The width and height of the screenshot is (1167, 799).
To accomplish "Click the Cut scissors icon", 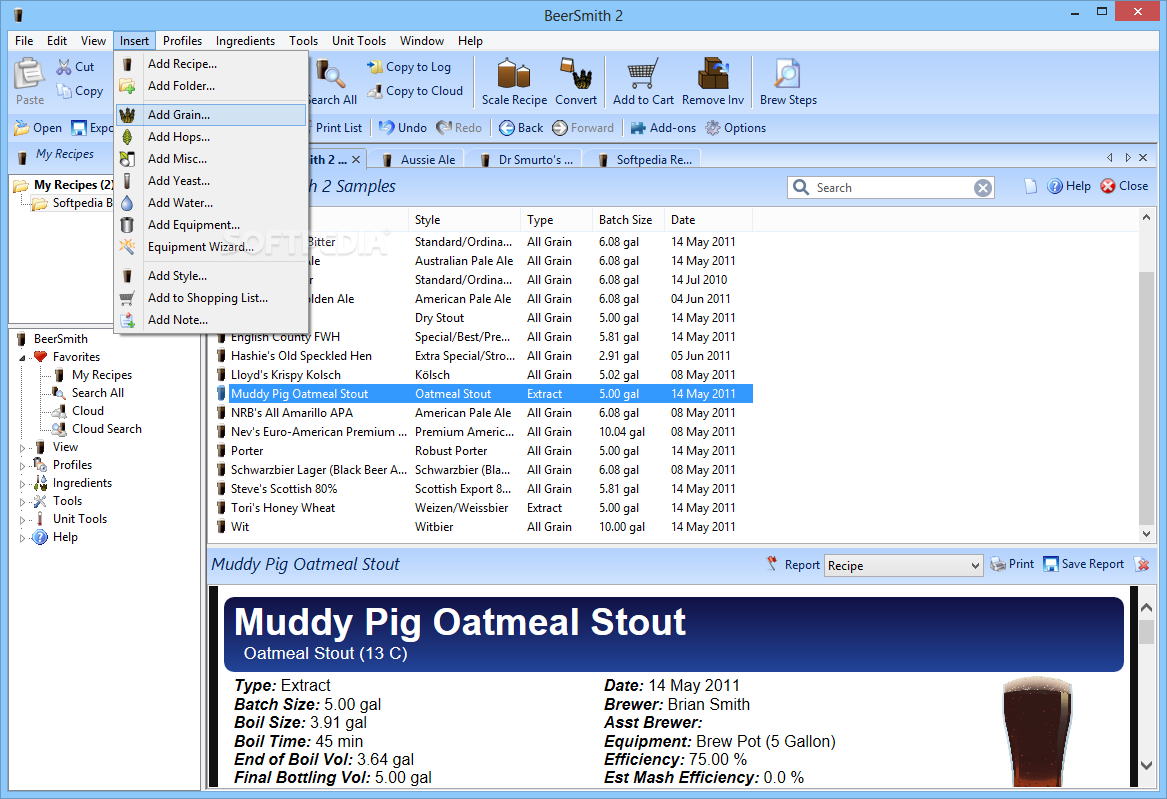I will tap(65, 67).
